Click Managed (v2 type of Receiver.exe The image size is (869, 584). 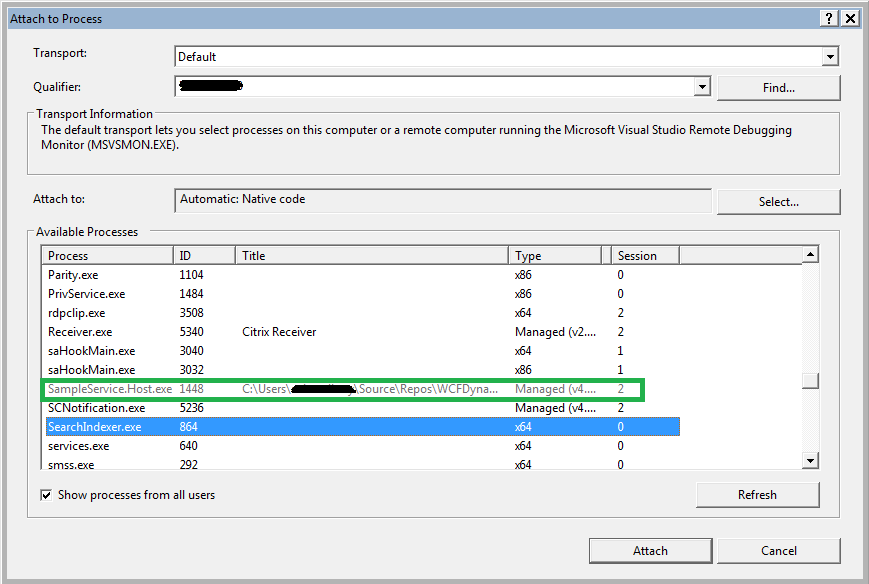pyautogui.click(x=555, y=332)
